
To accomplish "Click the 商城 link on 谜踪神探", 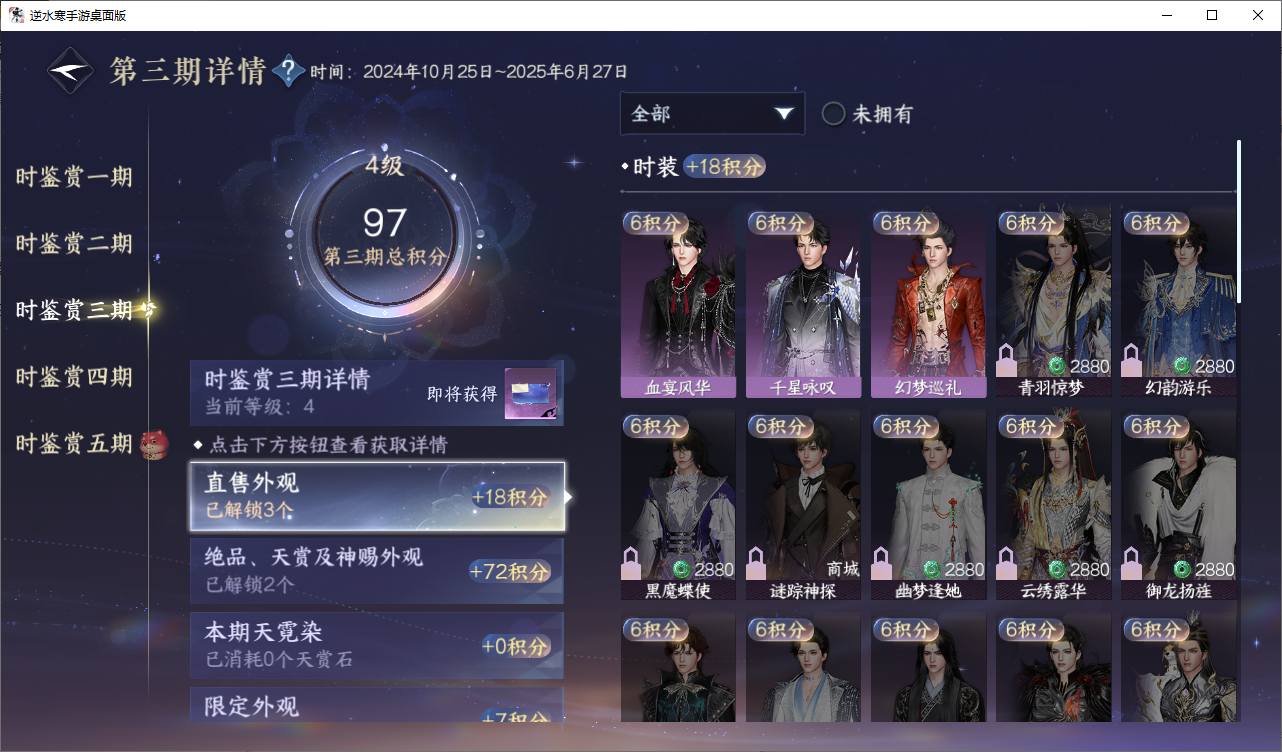I will 843,569.
